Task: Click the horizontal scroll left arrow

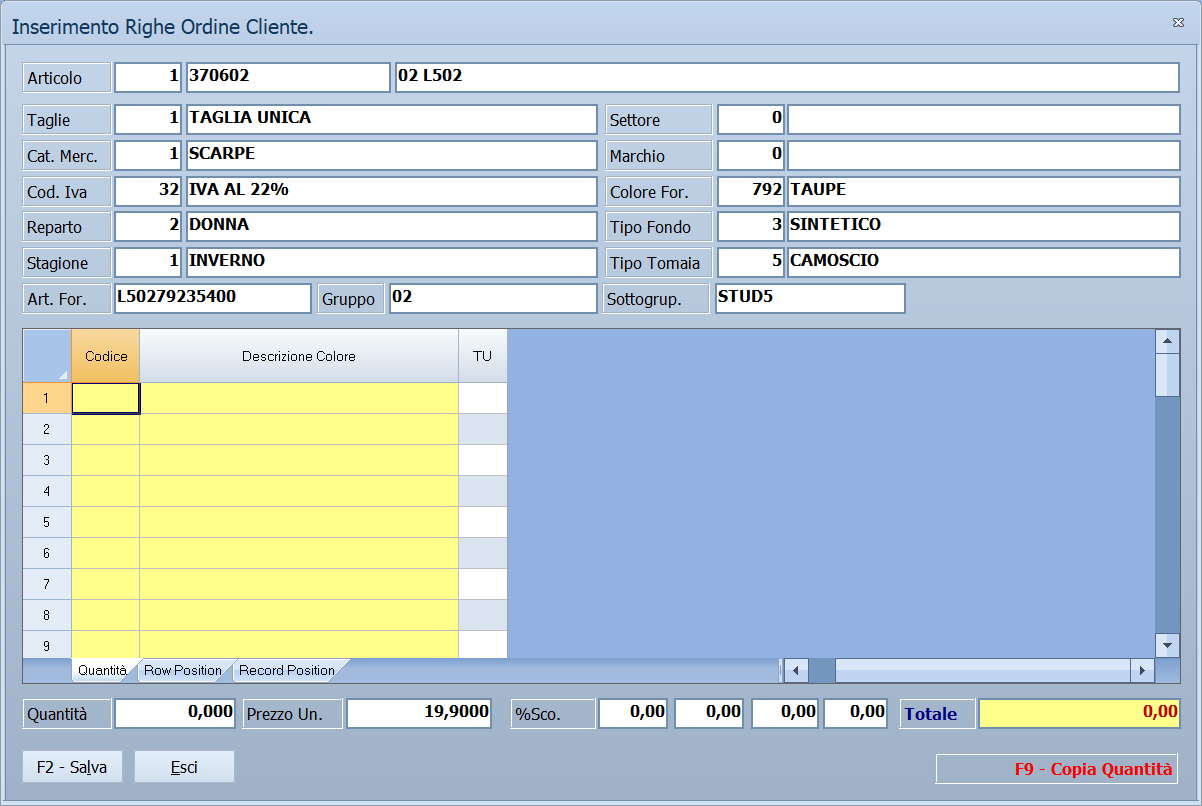Action: pos(795,670)
